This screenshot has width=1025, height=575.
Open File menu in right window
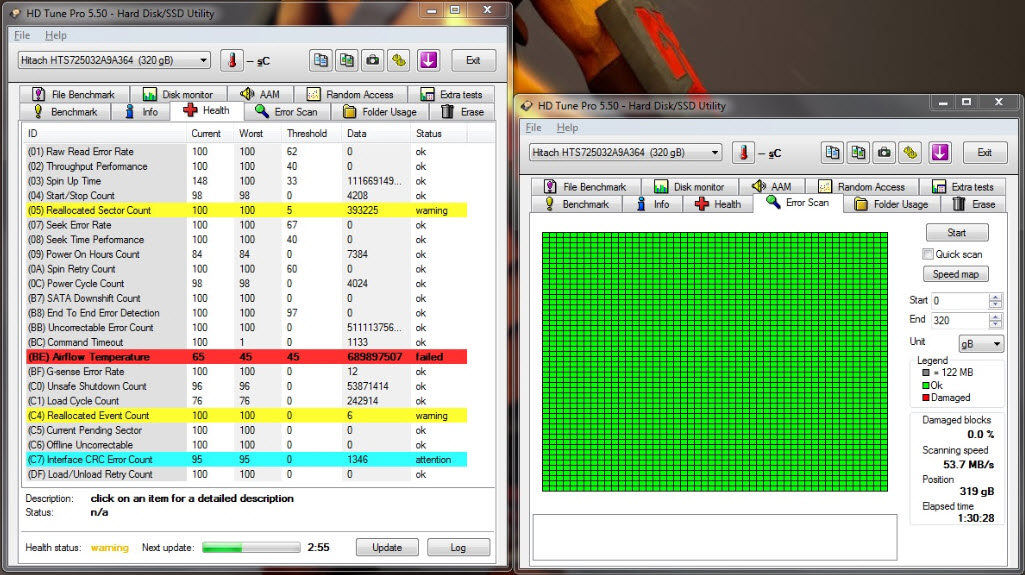533,127
